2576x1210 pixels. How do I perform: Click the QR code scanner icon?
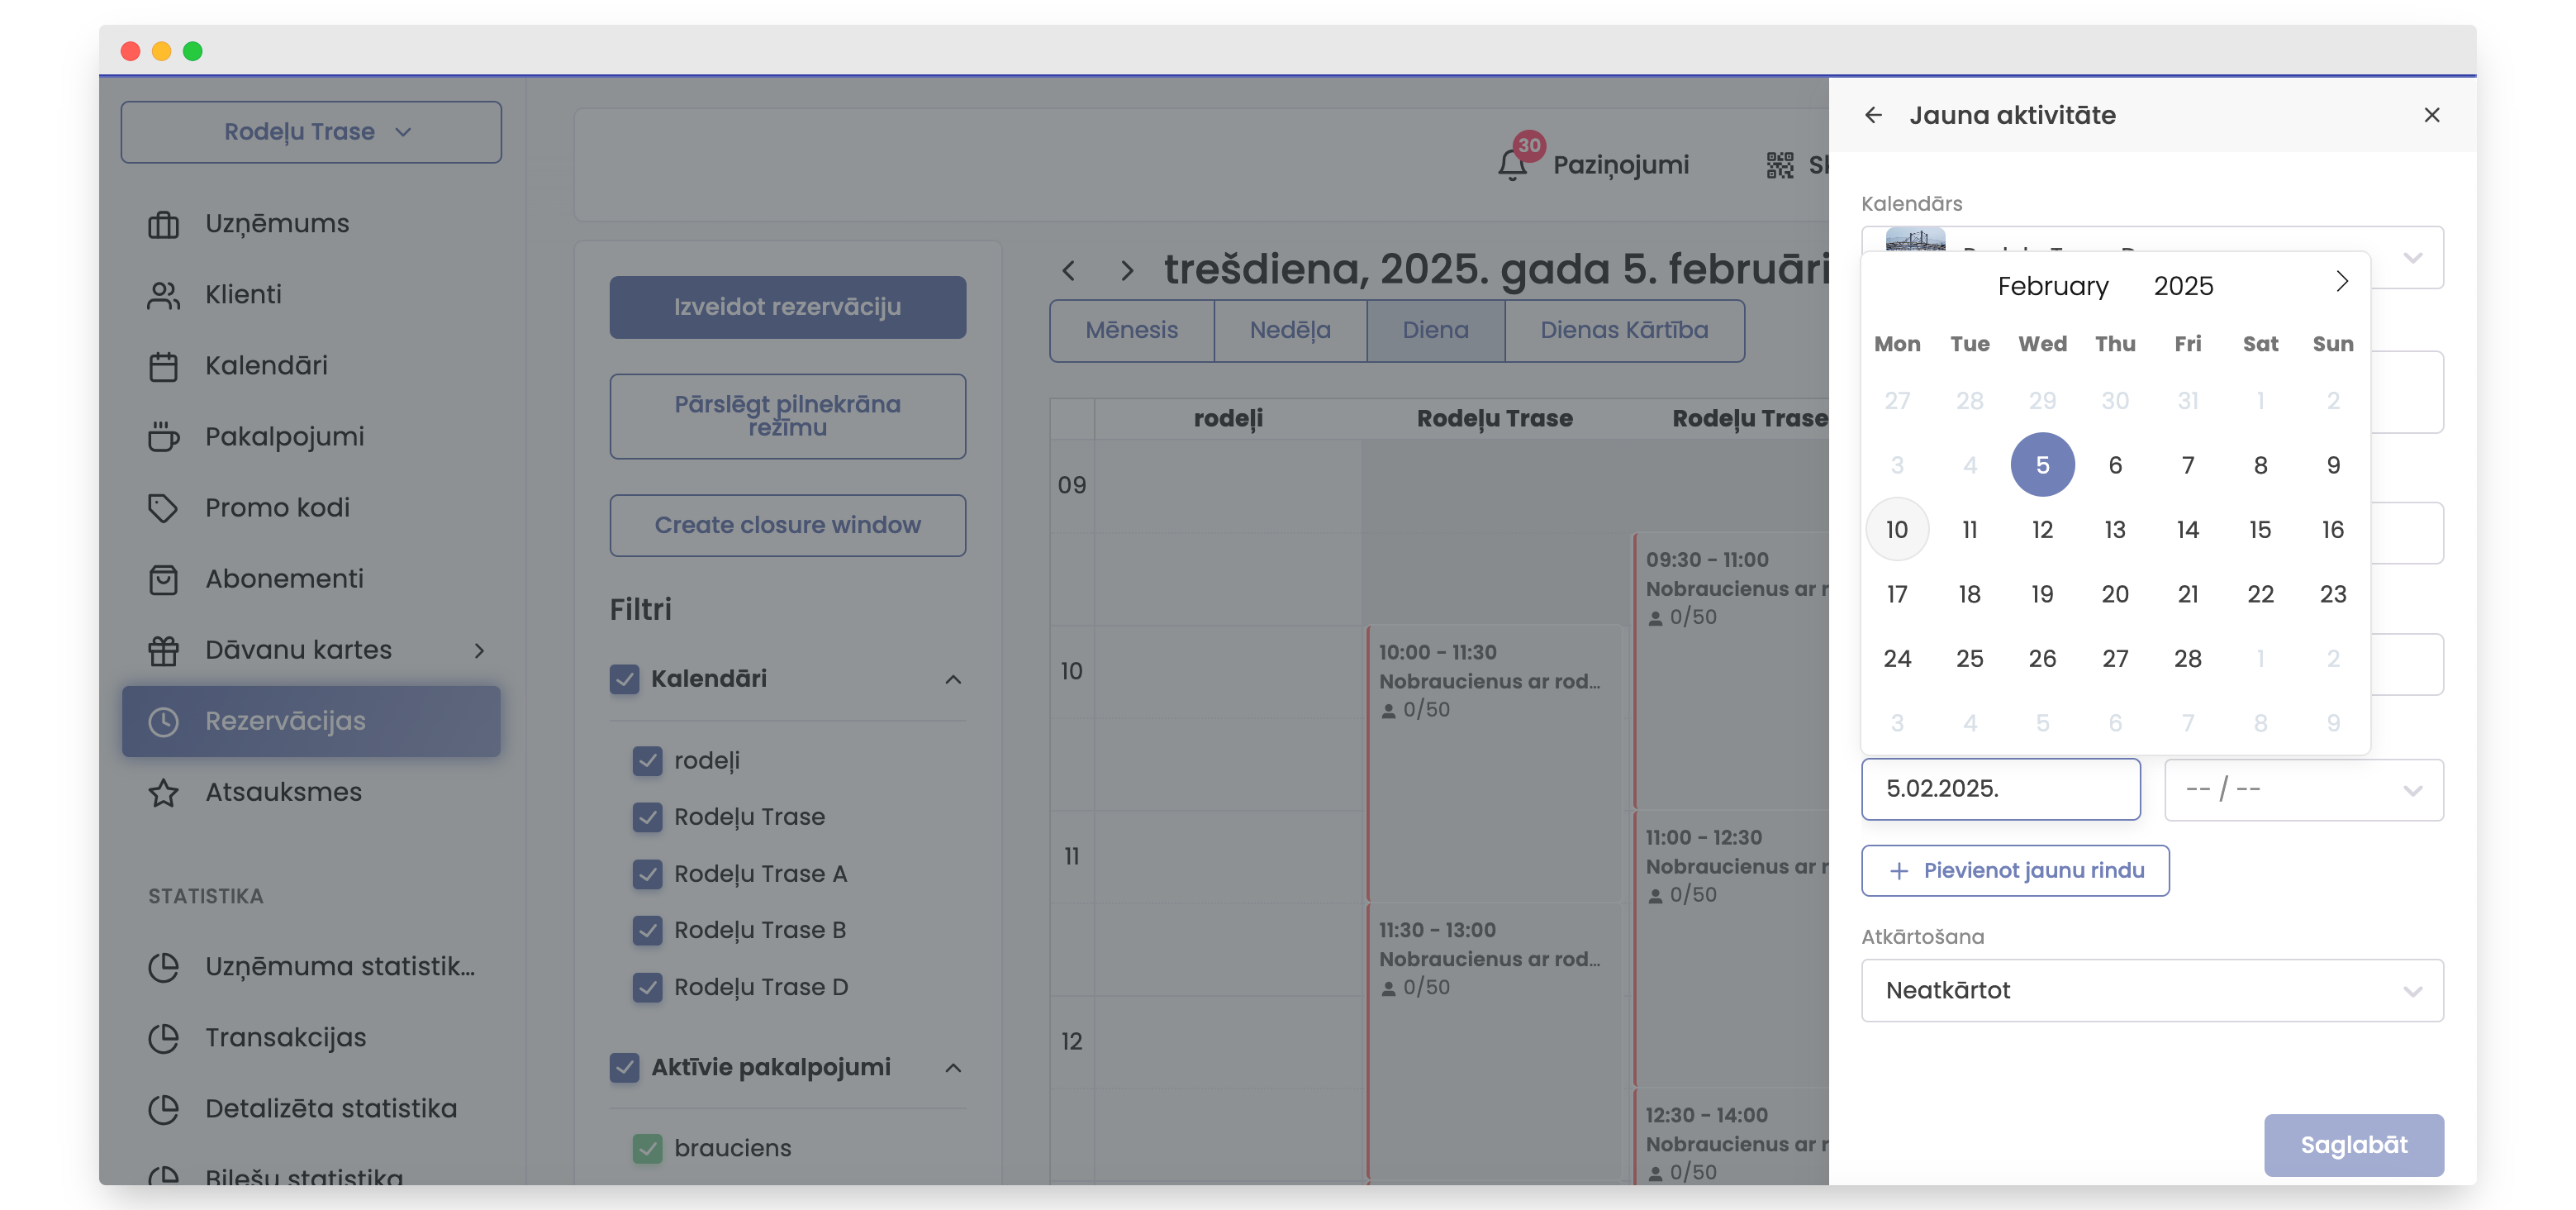click(x=1779, y=165)
